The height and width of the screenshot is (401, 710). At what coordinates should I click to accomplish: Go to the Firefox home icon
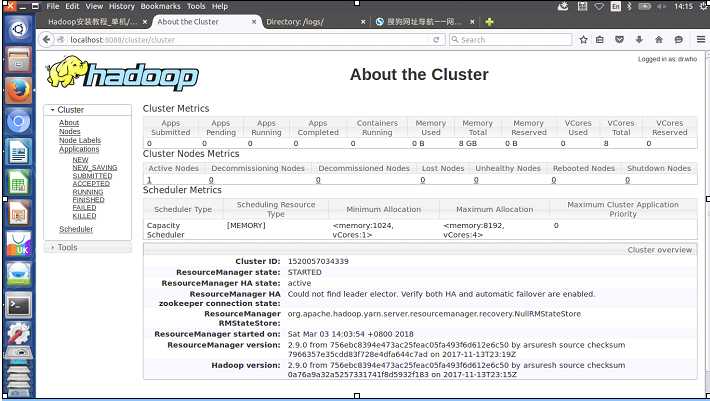click(659, 40)
